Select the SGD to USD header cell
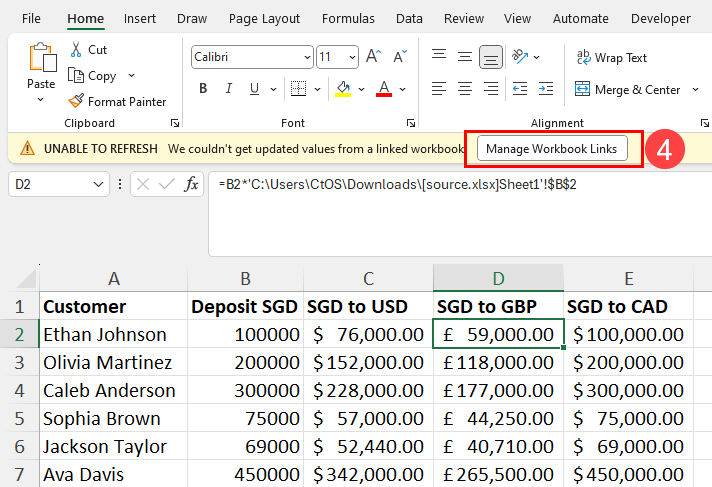The width and height of the screenshot is (712, 487). (368, 307)
